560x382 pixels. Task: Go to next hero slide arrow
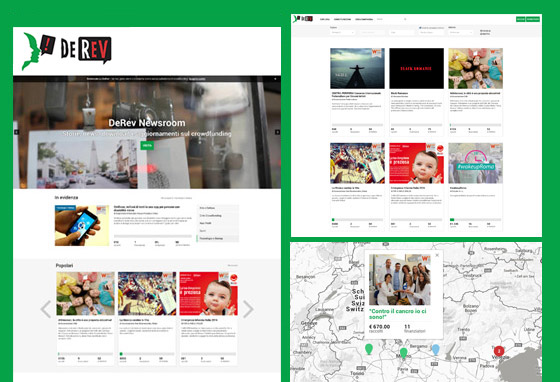pyautogui.click(x=278, y=132)
